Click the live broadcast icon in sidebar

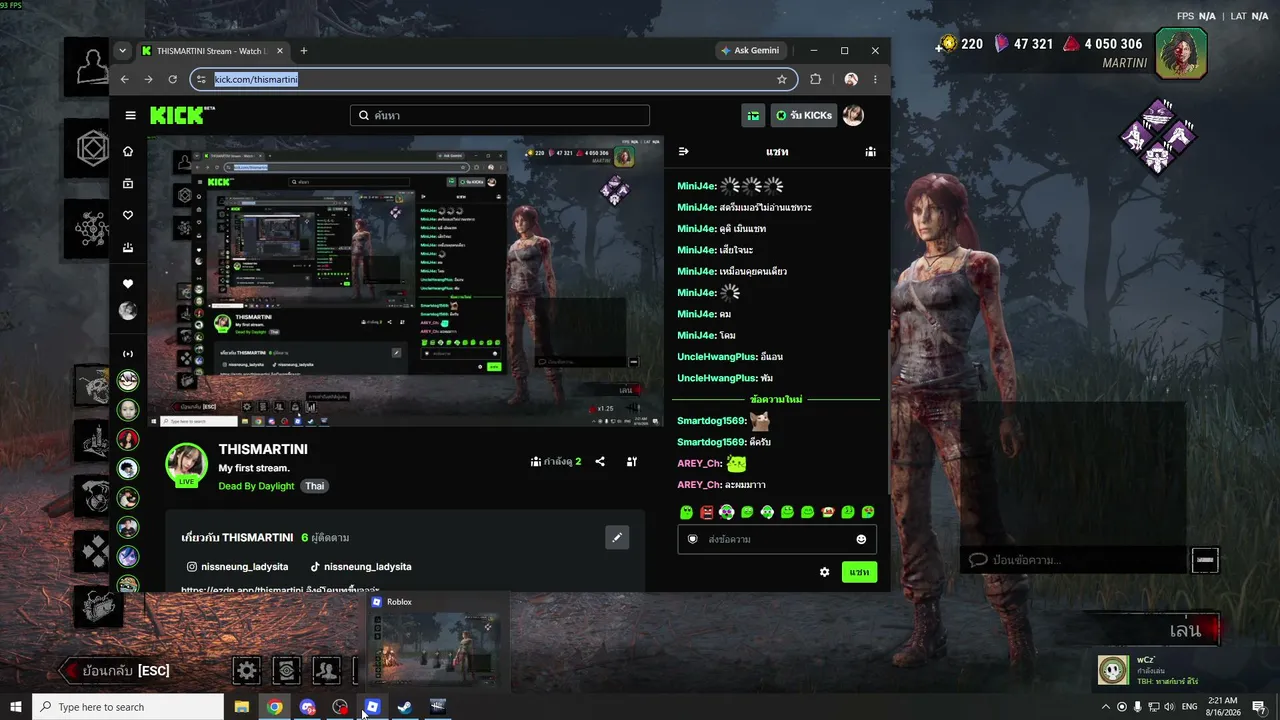pos(128,353)
